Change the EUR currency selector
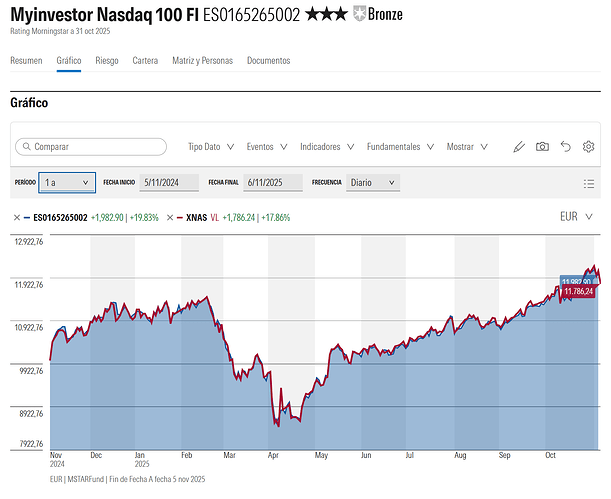This screenshot has width=611, height=499. tap(576, 216)
